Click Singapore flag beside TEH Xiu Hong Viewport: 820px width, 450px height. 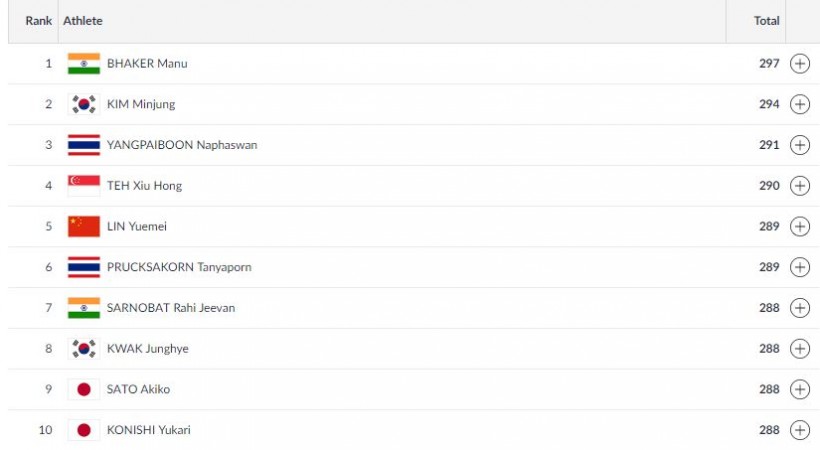pos(84,186)
